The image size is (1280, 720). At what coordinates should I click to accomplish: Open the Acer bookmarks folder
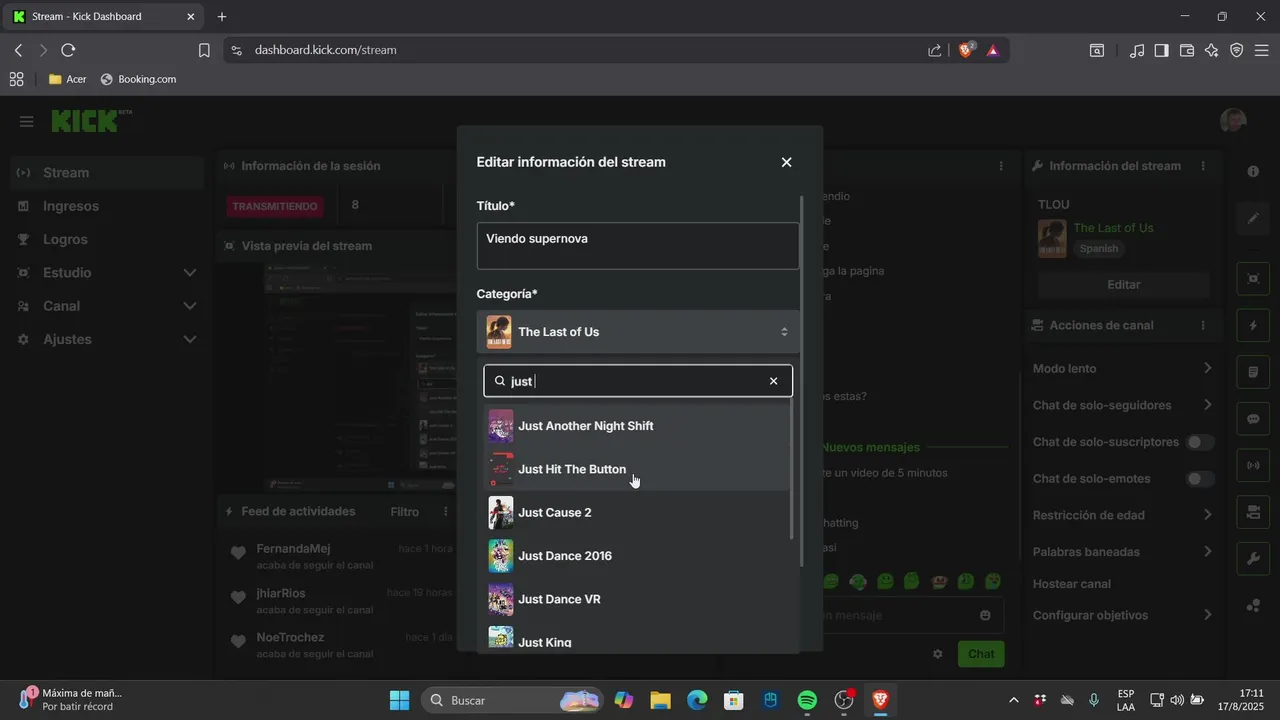[68, 79]
